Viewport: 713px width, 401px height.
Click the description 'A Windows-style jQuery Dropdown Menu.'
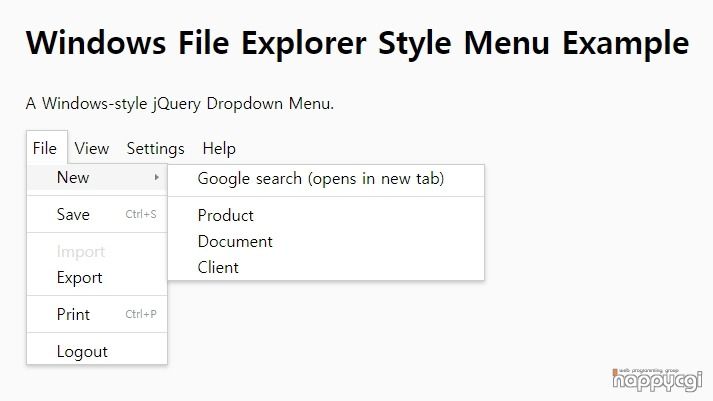(x=180, y=104)
